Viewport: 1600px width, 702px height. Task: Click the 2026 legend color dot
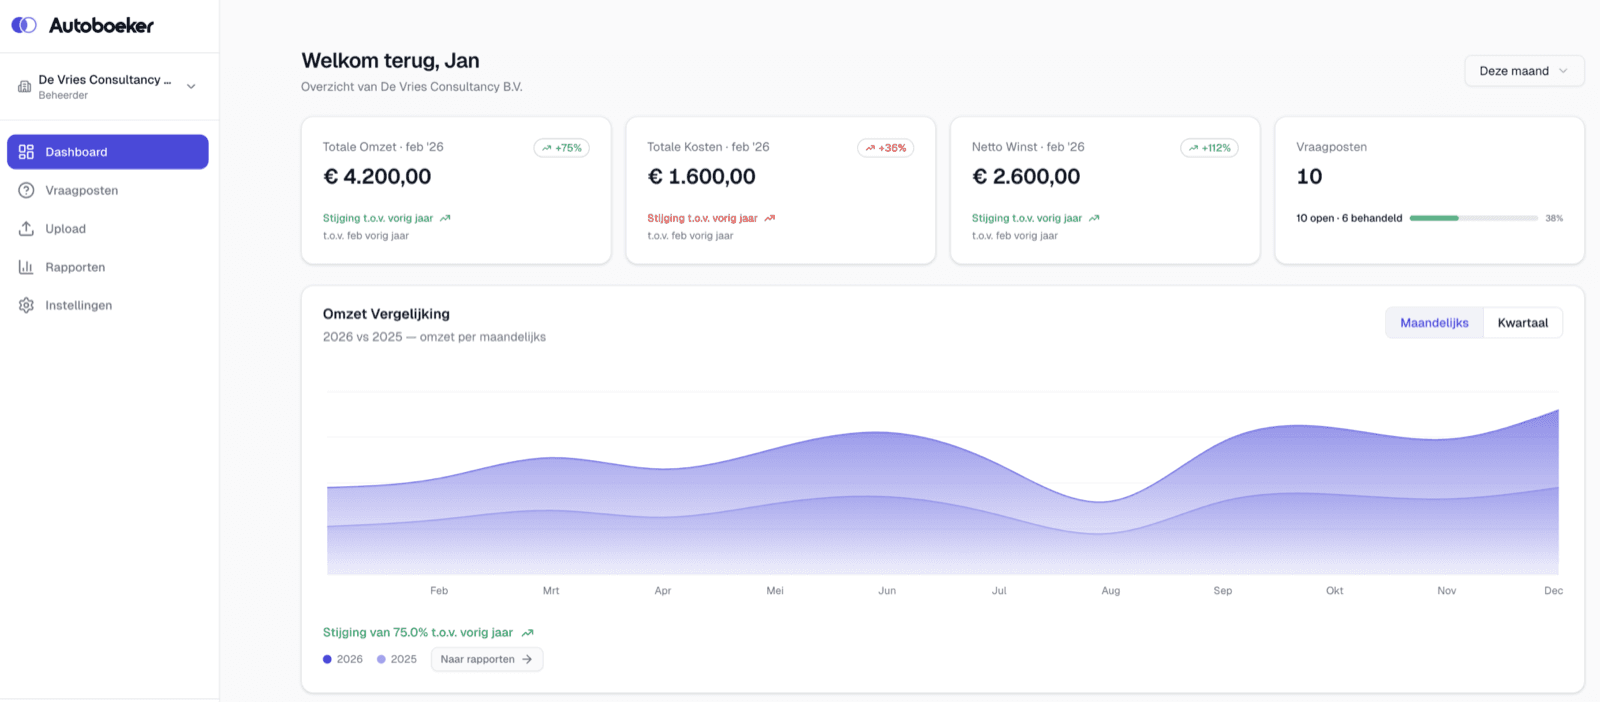click(x=327, y=659)
